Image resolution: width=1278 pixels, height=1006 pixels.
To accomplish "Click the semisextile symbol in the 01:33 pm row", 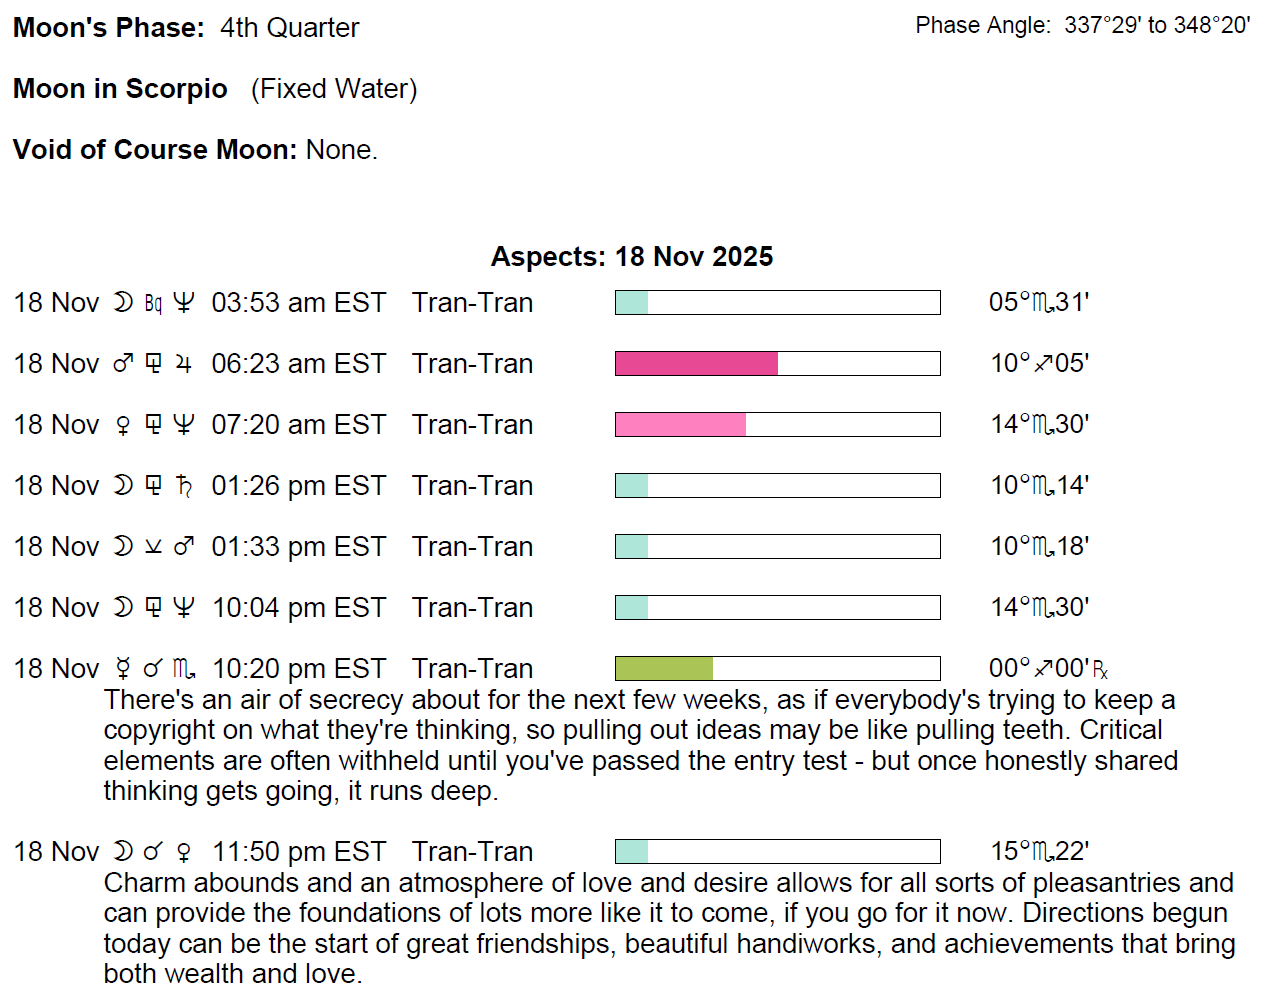I will tap(153, 547).
